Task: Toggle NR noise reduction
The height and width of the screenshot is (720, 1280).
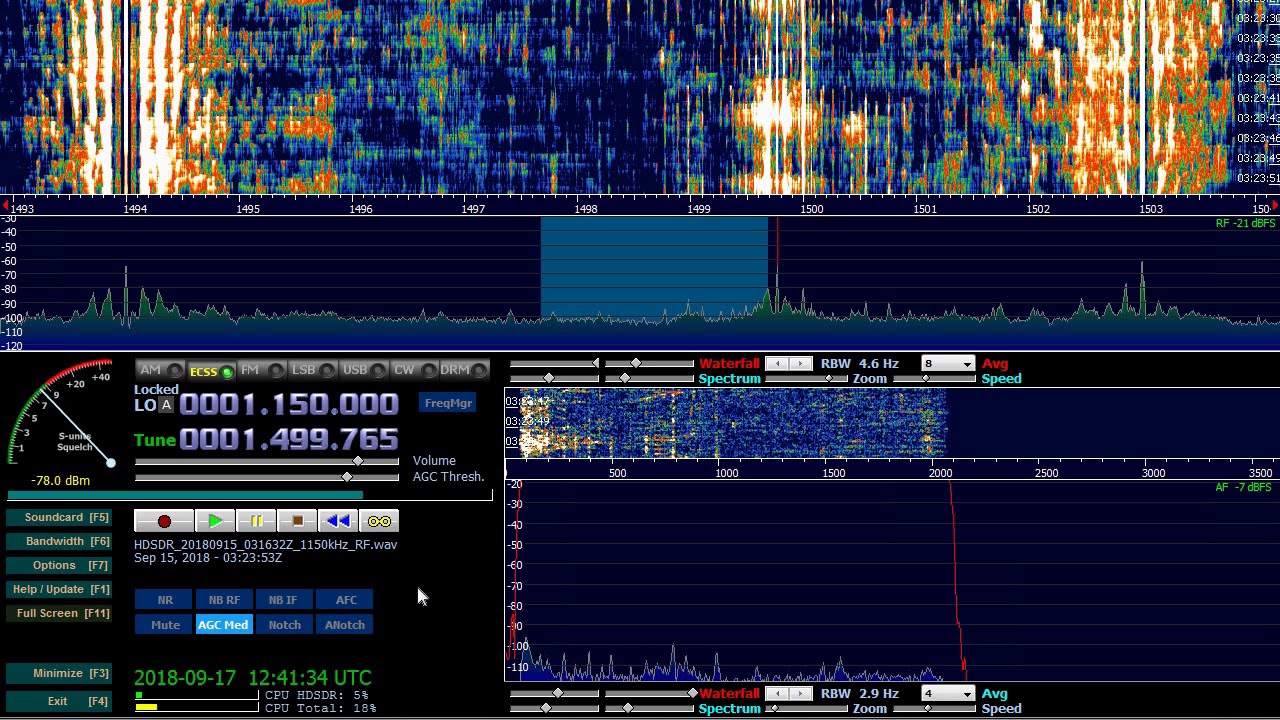Action: click(165, 600)
